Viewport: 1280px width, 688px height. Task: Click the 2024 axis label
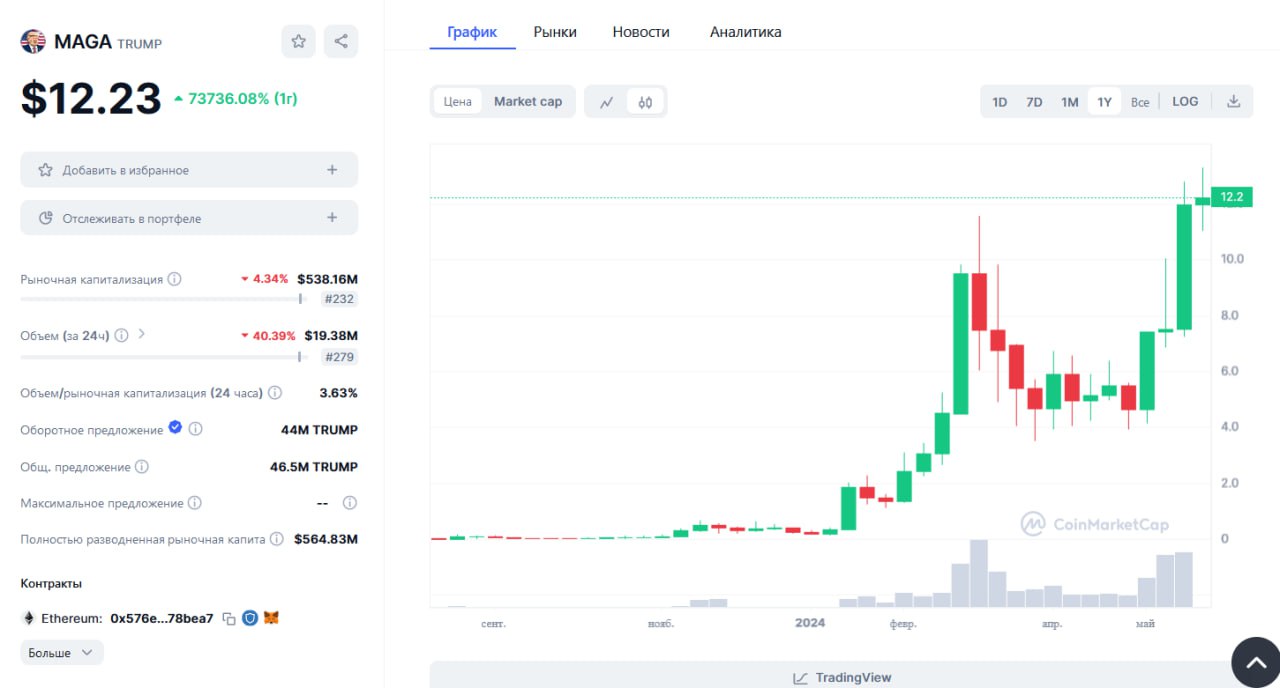coord(810,623)
